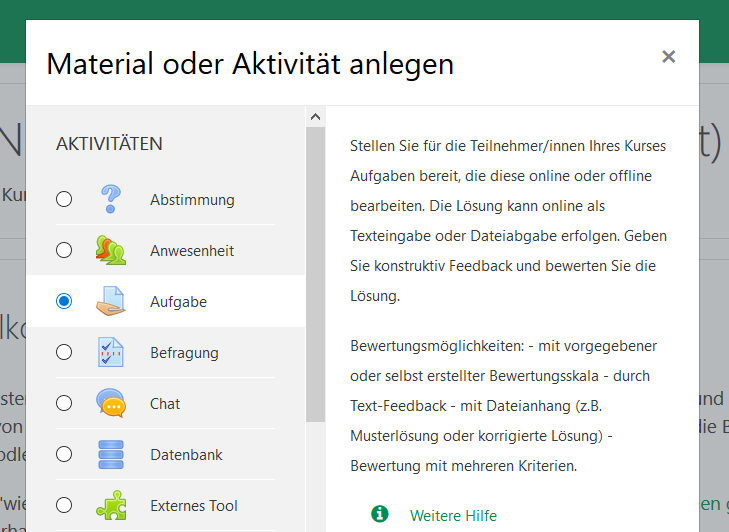Choose the Aufgabe activity label
729x532 pixels.
178,302
